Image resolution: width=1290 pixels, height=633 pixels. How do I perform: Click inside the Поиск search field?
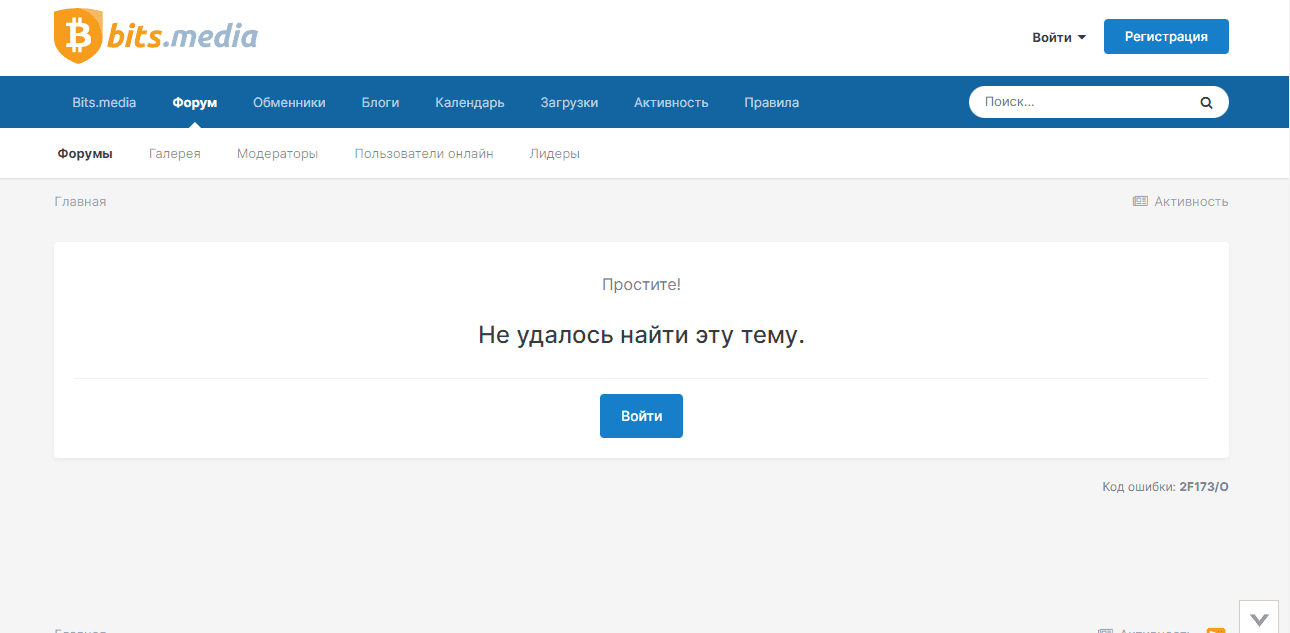(x=1085, y=102)
